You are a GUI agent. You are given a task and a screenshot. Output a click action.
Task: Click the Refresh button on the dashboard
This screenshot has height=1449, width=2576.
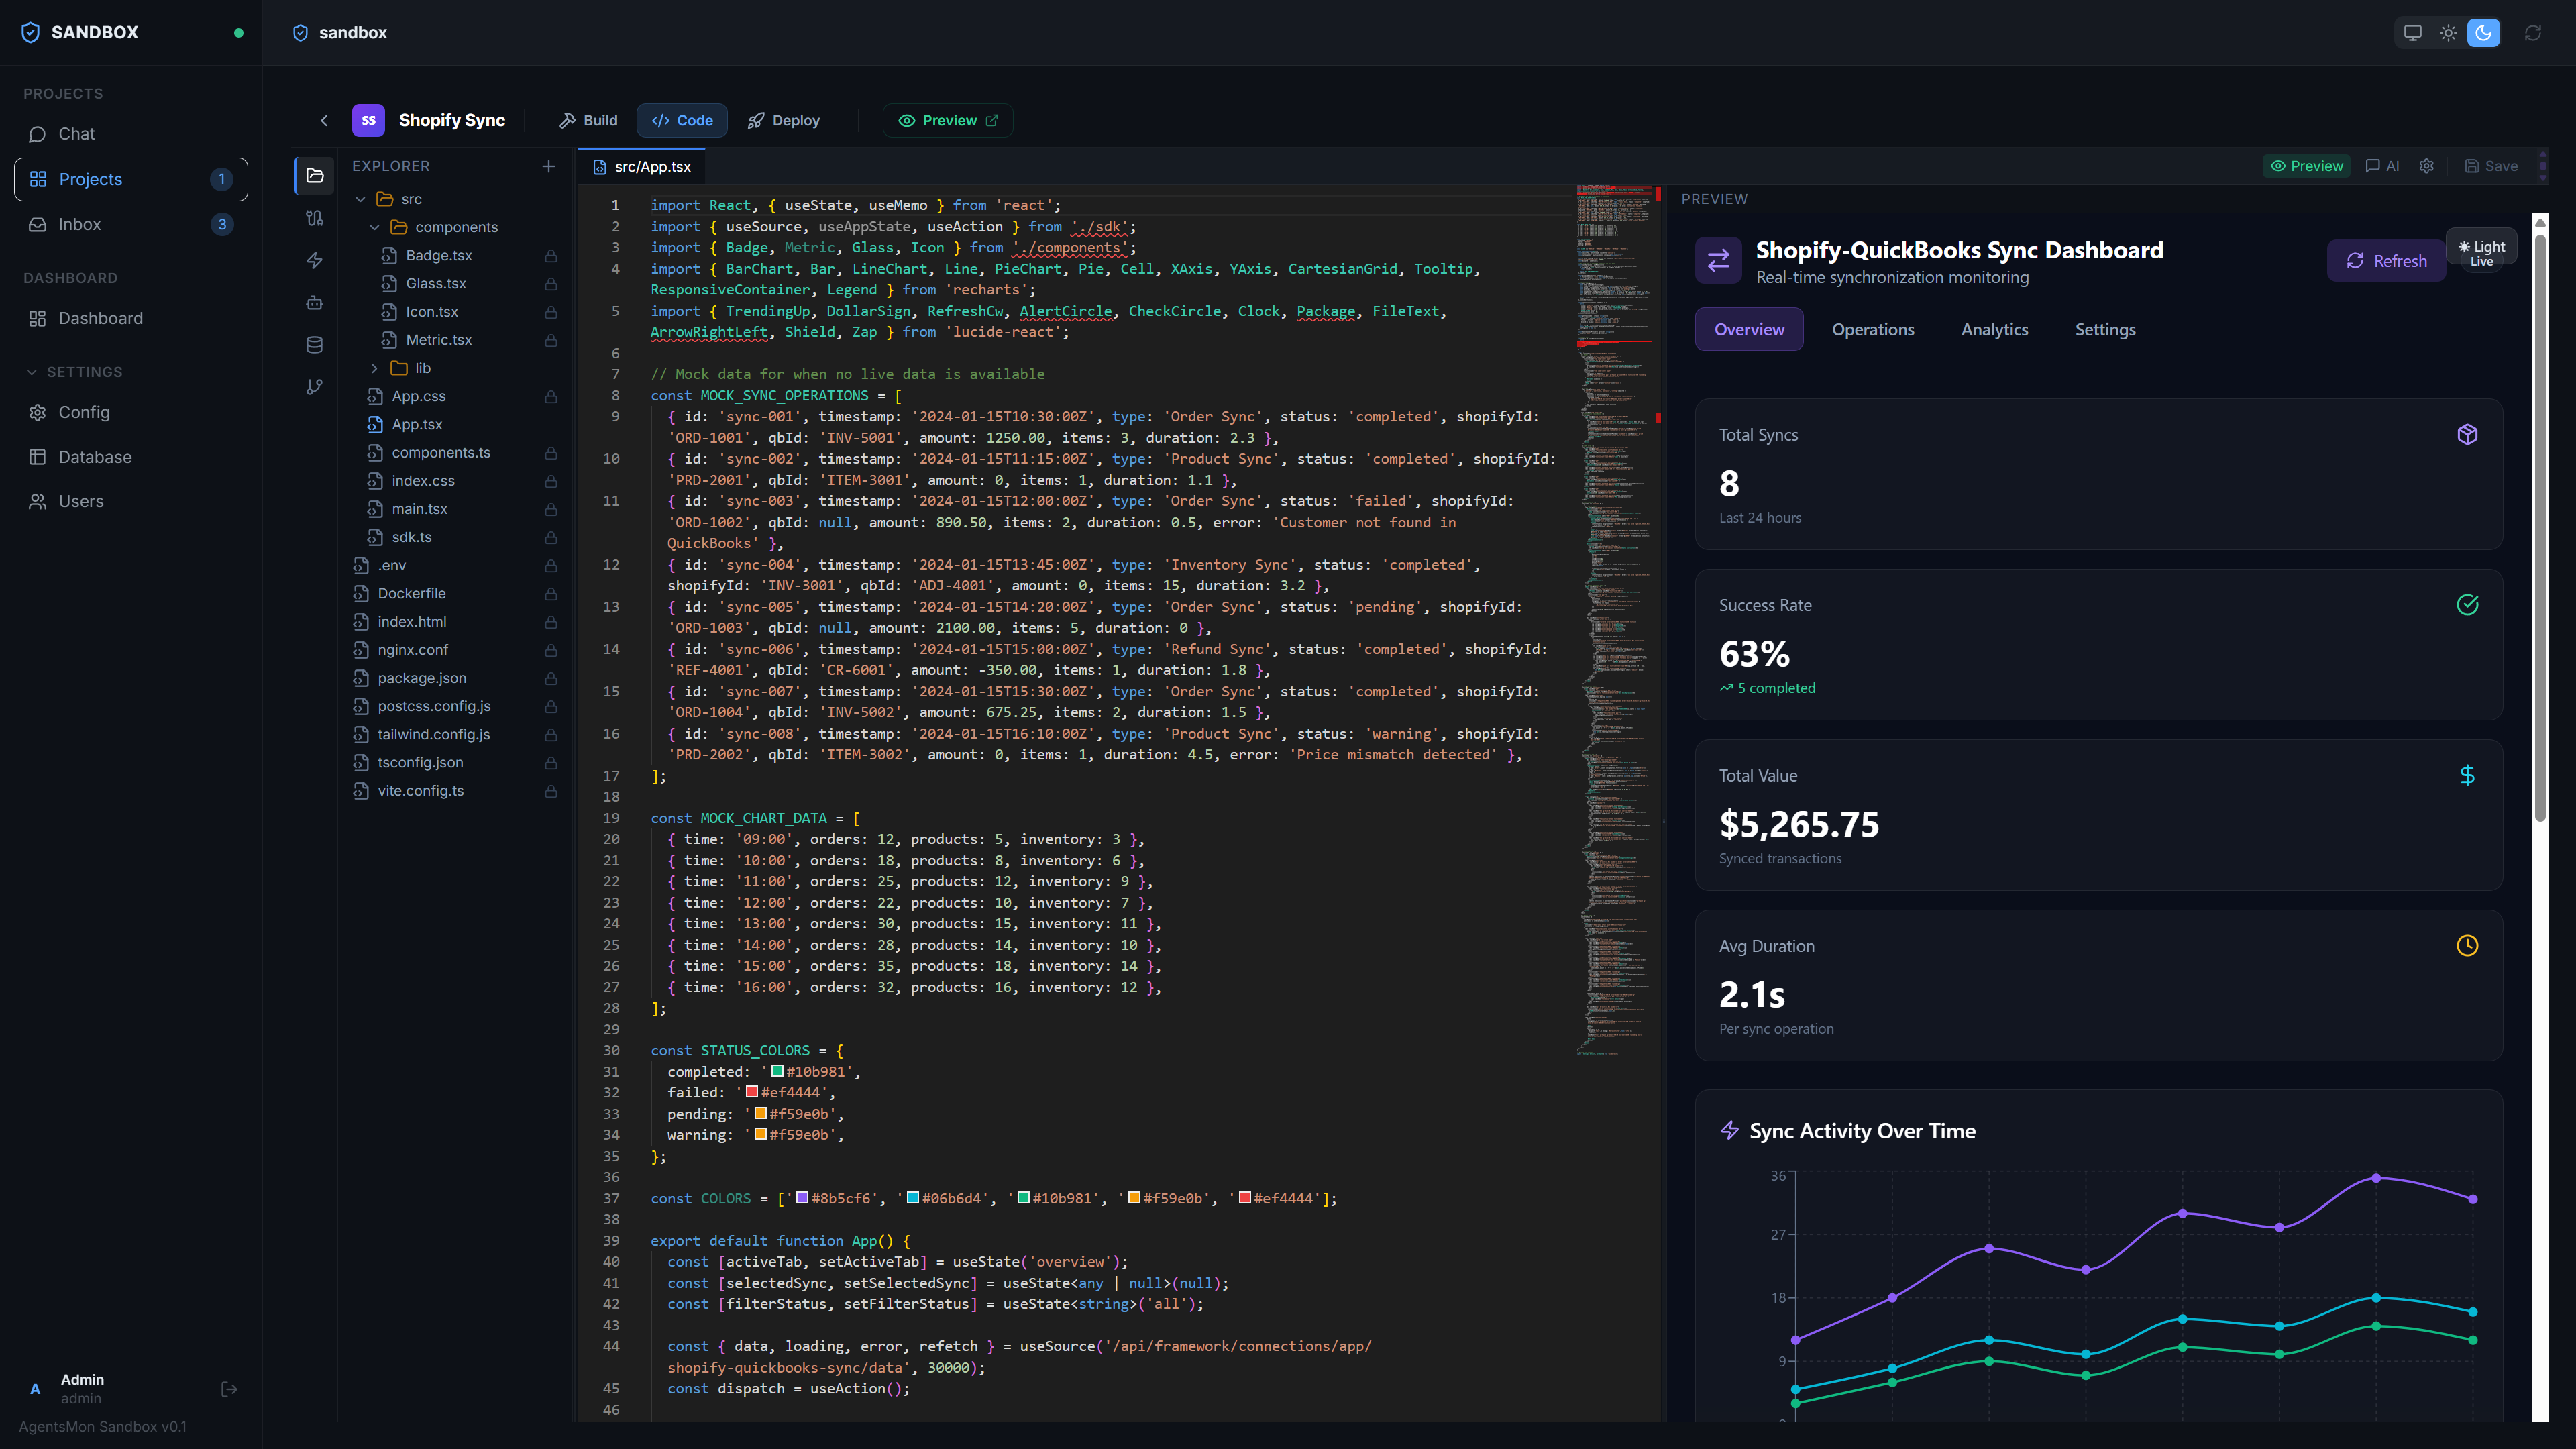2386,260
